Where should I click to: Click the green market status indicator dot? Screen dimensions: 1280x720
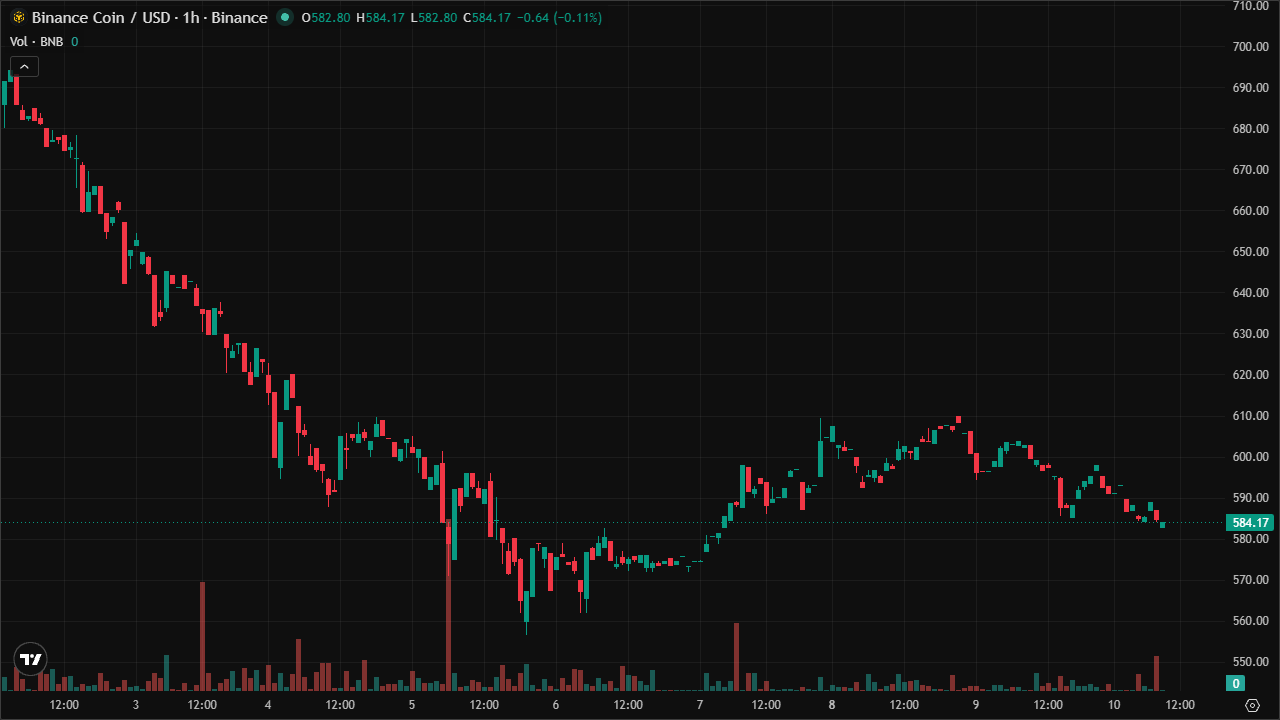click(x=286, y=17)
